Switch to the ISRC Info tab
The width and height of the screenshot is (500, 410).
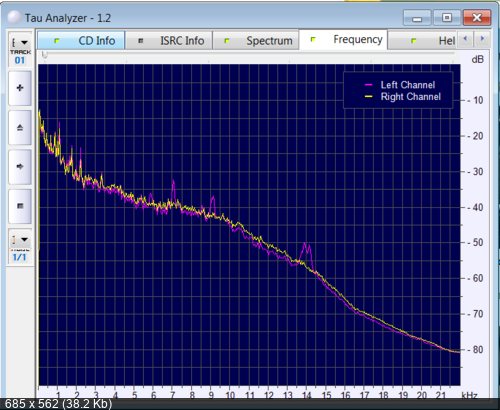(x=169, y=41)
